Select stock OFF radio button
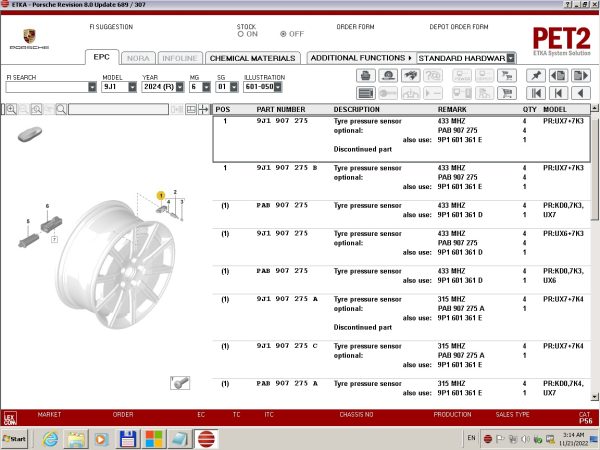 click(283, 34)
